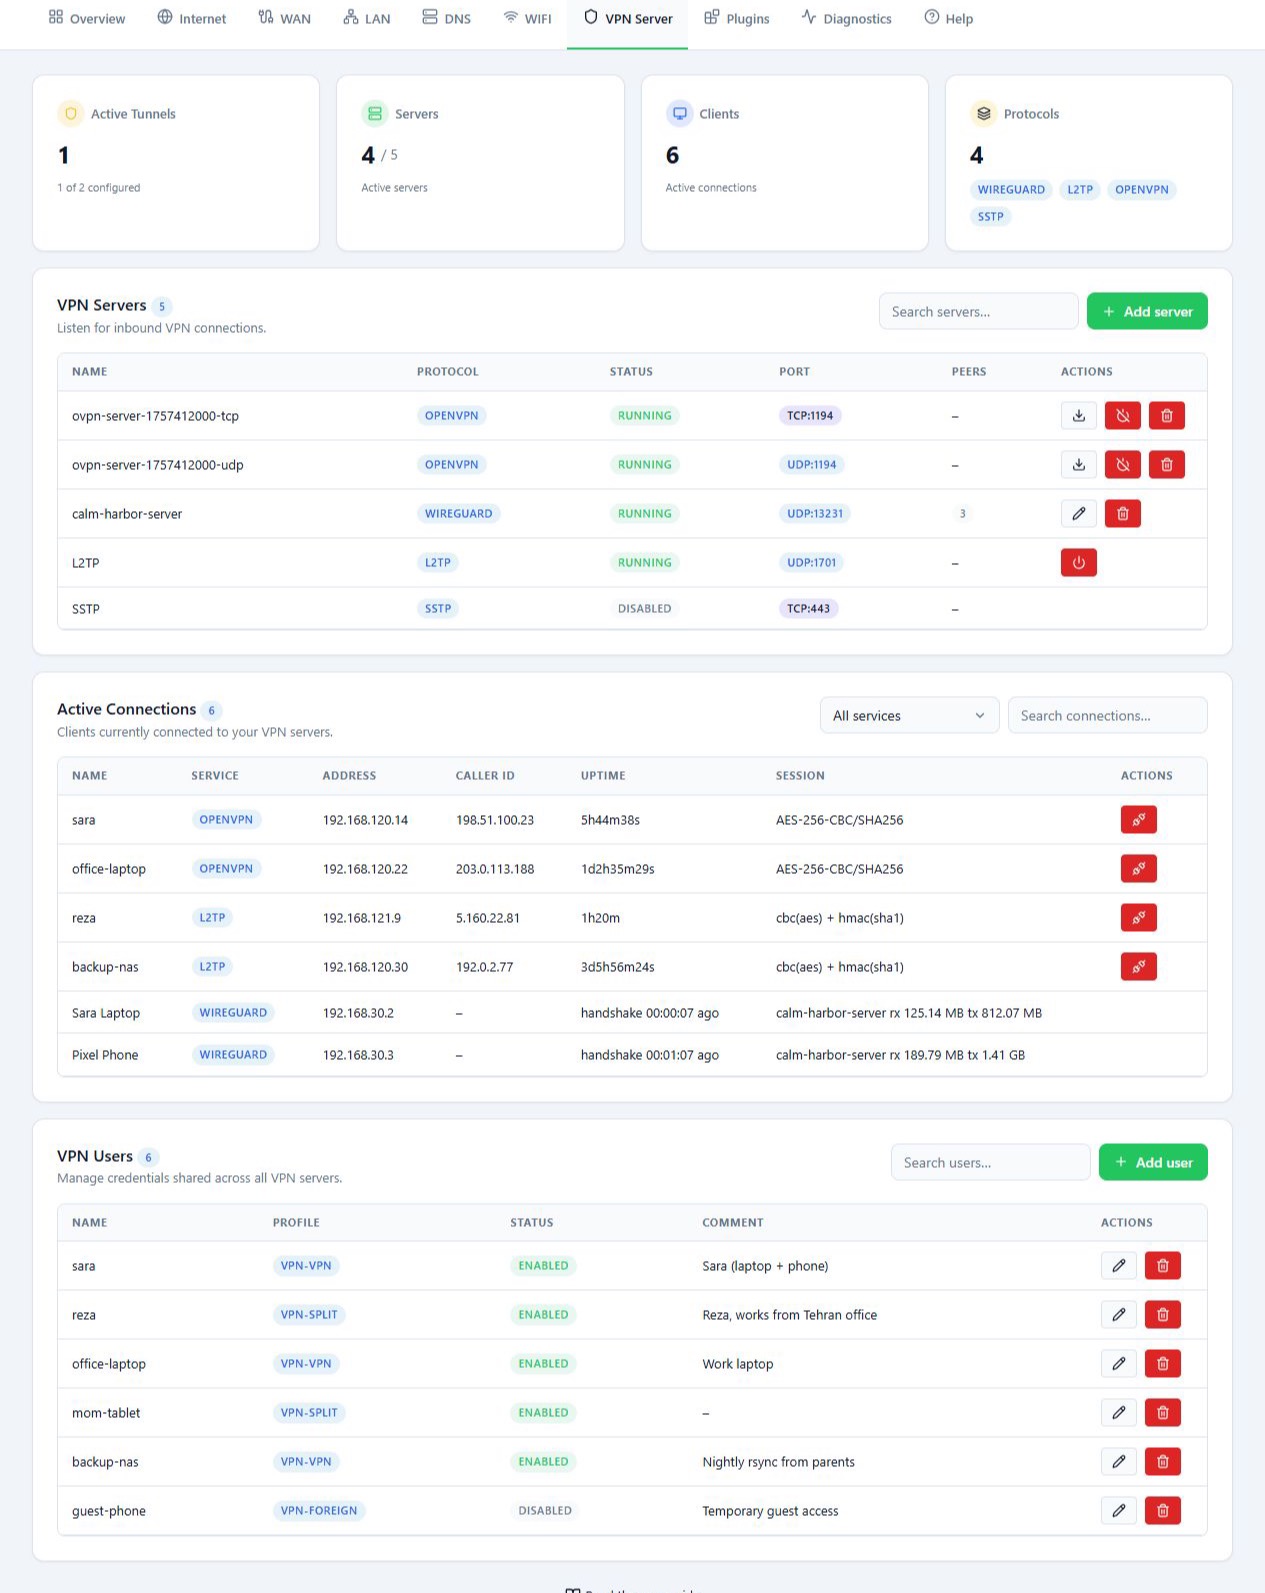Disconnect the sara OpenVPN connection
Image resolution: width=1265 pixels, height=1593 pixels.
point(1139,820)
